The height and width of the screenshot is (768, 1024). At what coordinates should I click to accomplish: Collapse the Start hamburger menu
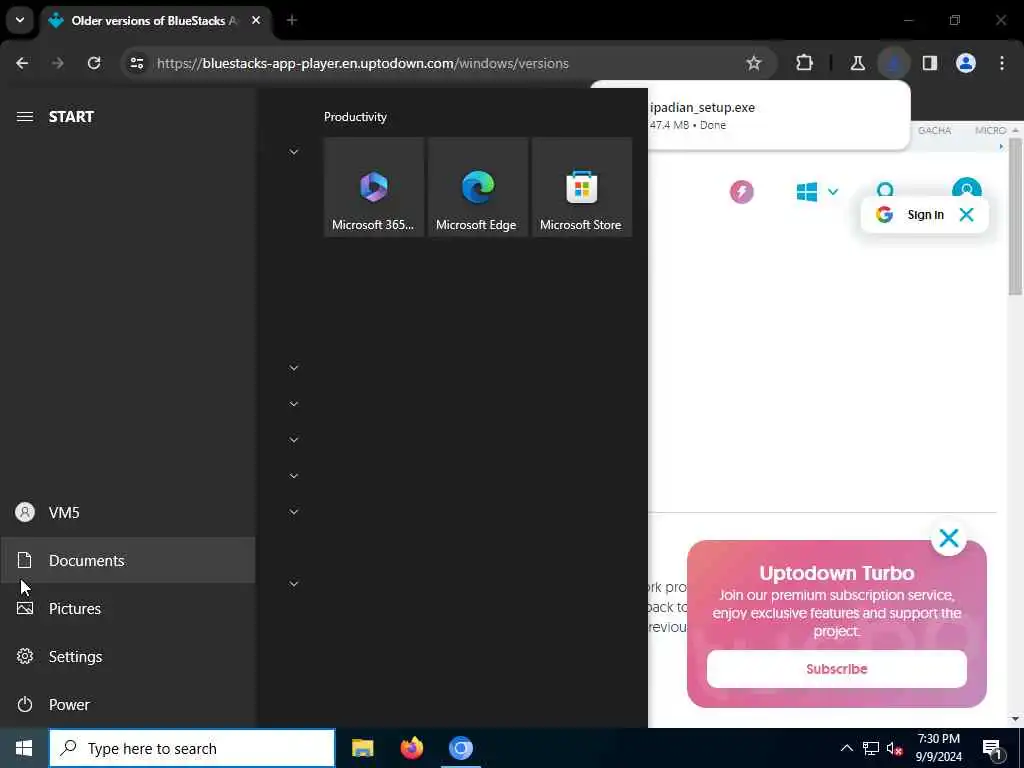click(x=25, y=117)
